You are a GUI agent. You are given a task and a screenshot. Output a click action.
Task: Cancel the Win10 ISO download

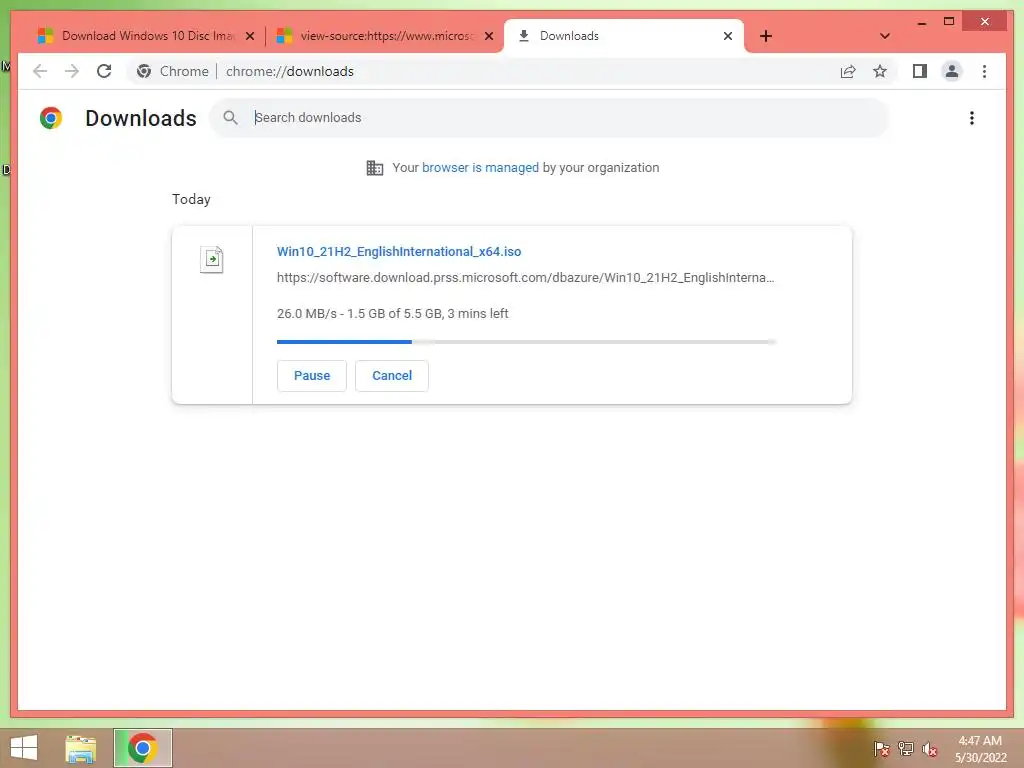tap(392, 376)
